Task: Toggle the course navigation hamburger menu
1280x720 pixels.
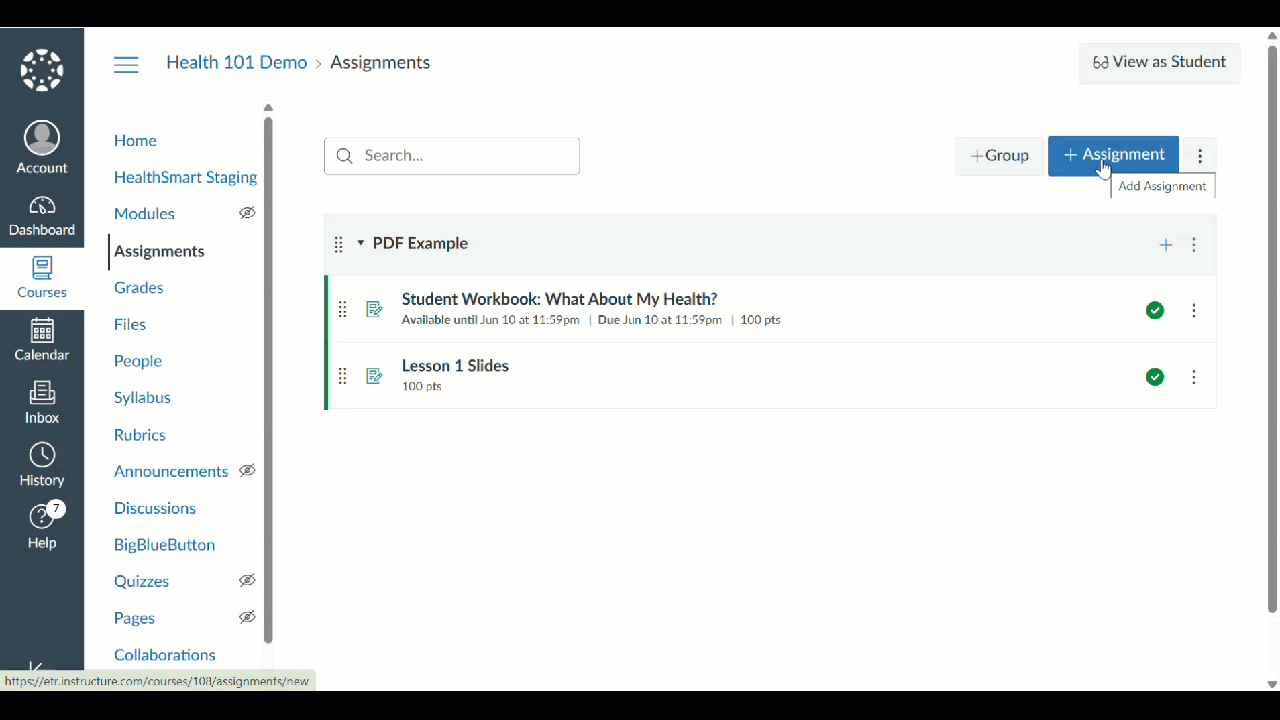Action: point(126,65)
